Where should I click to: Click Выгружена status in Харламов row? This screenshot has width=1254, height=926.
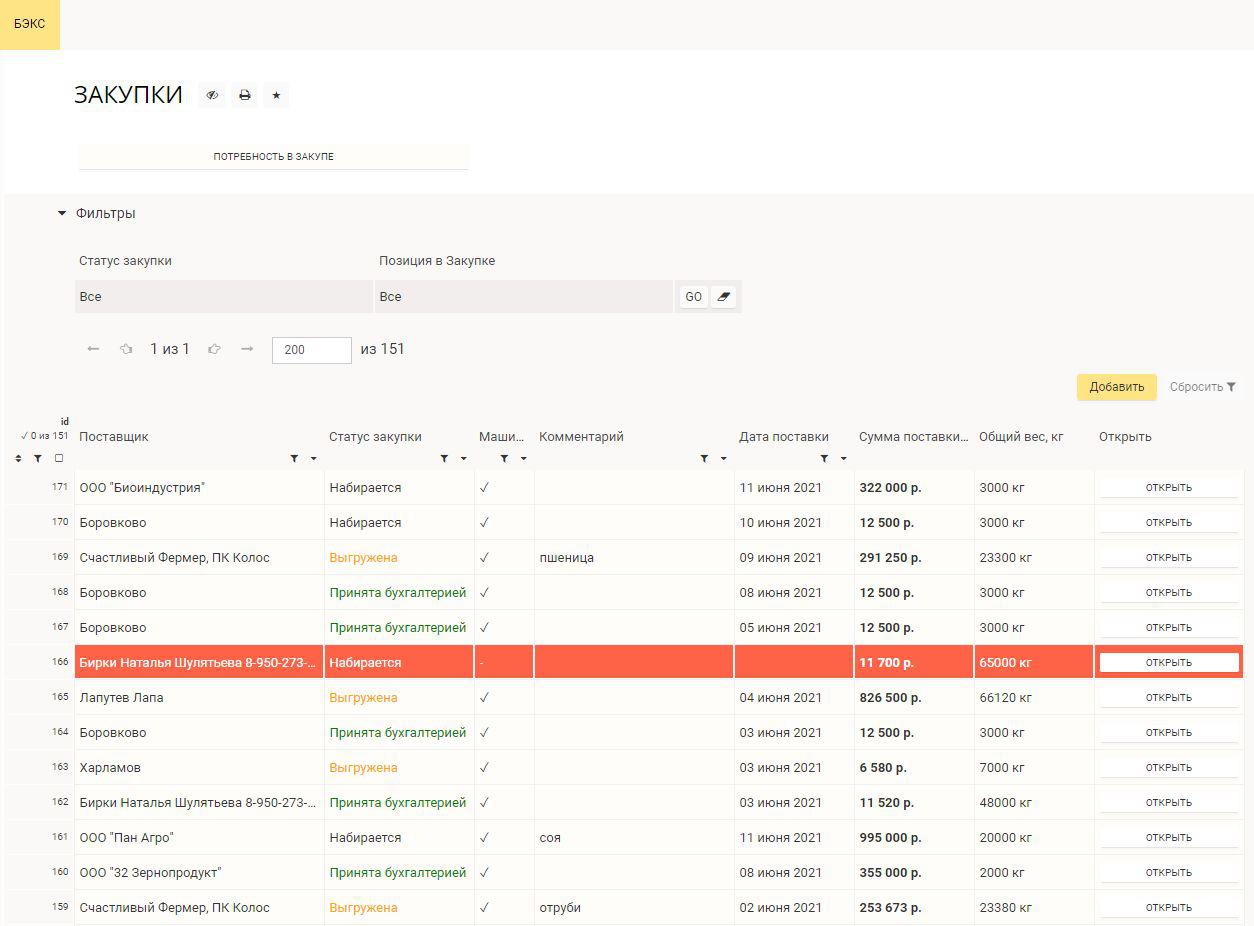coord(364,768)
